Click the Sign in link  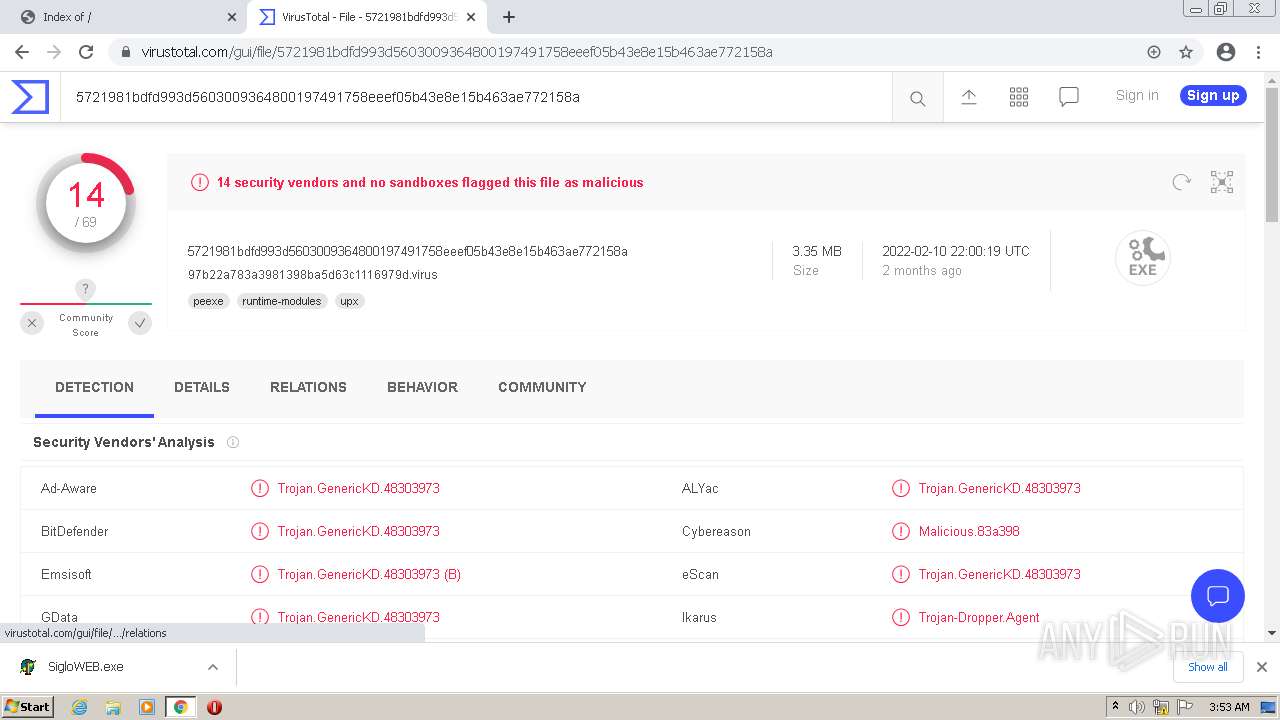point(1137,95)
